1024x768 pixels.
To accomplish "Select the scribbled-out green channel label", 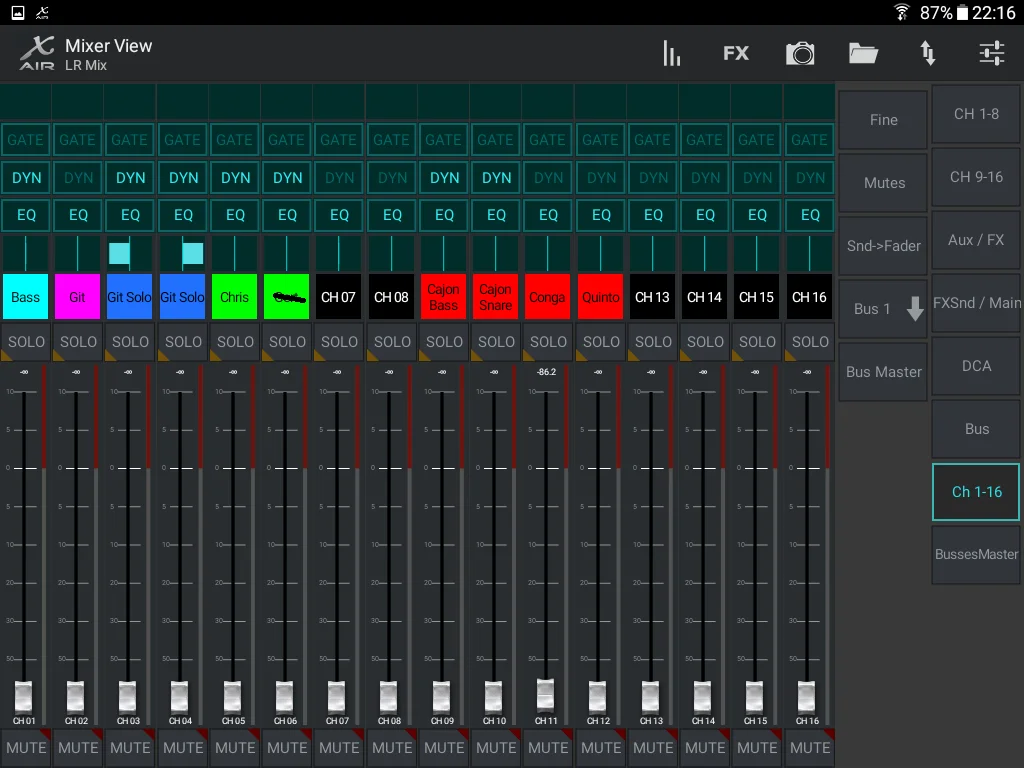I will 287,297.
